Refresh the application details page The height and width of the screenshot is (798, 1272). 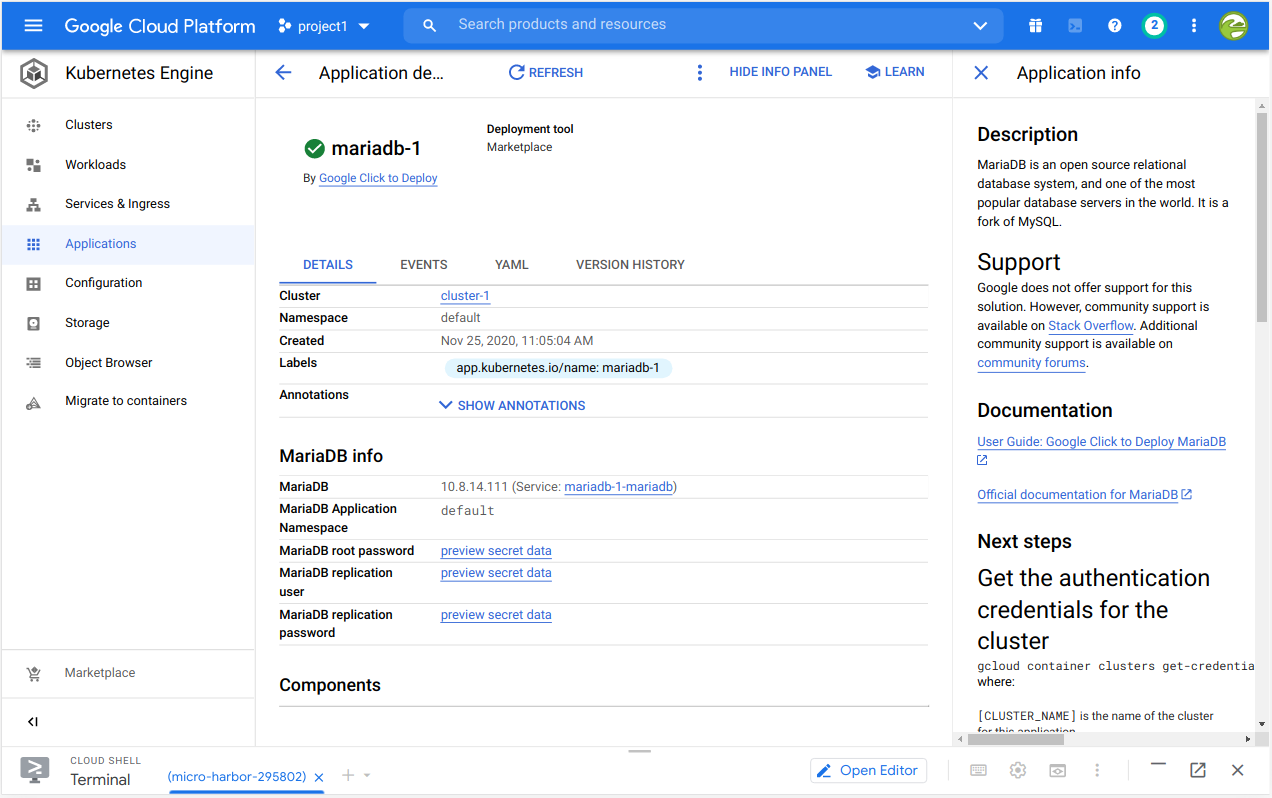pyautogui.click(x=545, y=73)
